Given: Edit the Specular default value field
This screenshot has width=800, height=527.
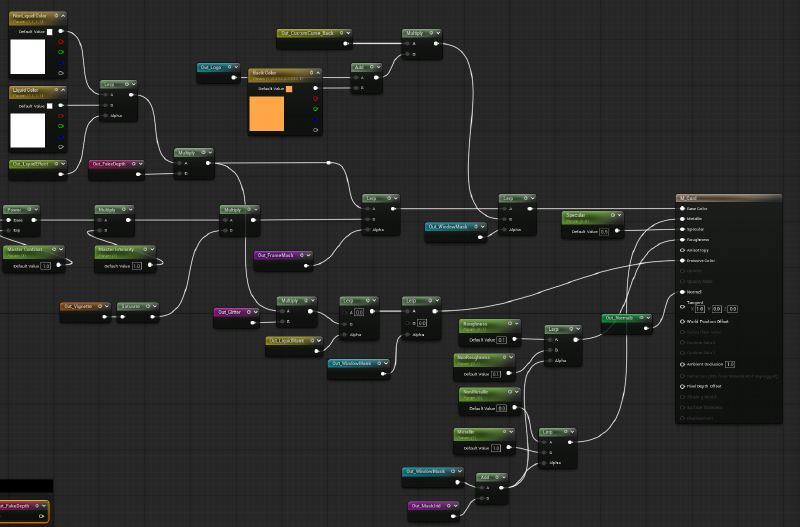Looking at the screenshot, I should pyautogui.click(x=603, y=231).
